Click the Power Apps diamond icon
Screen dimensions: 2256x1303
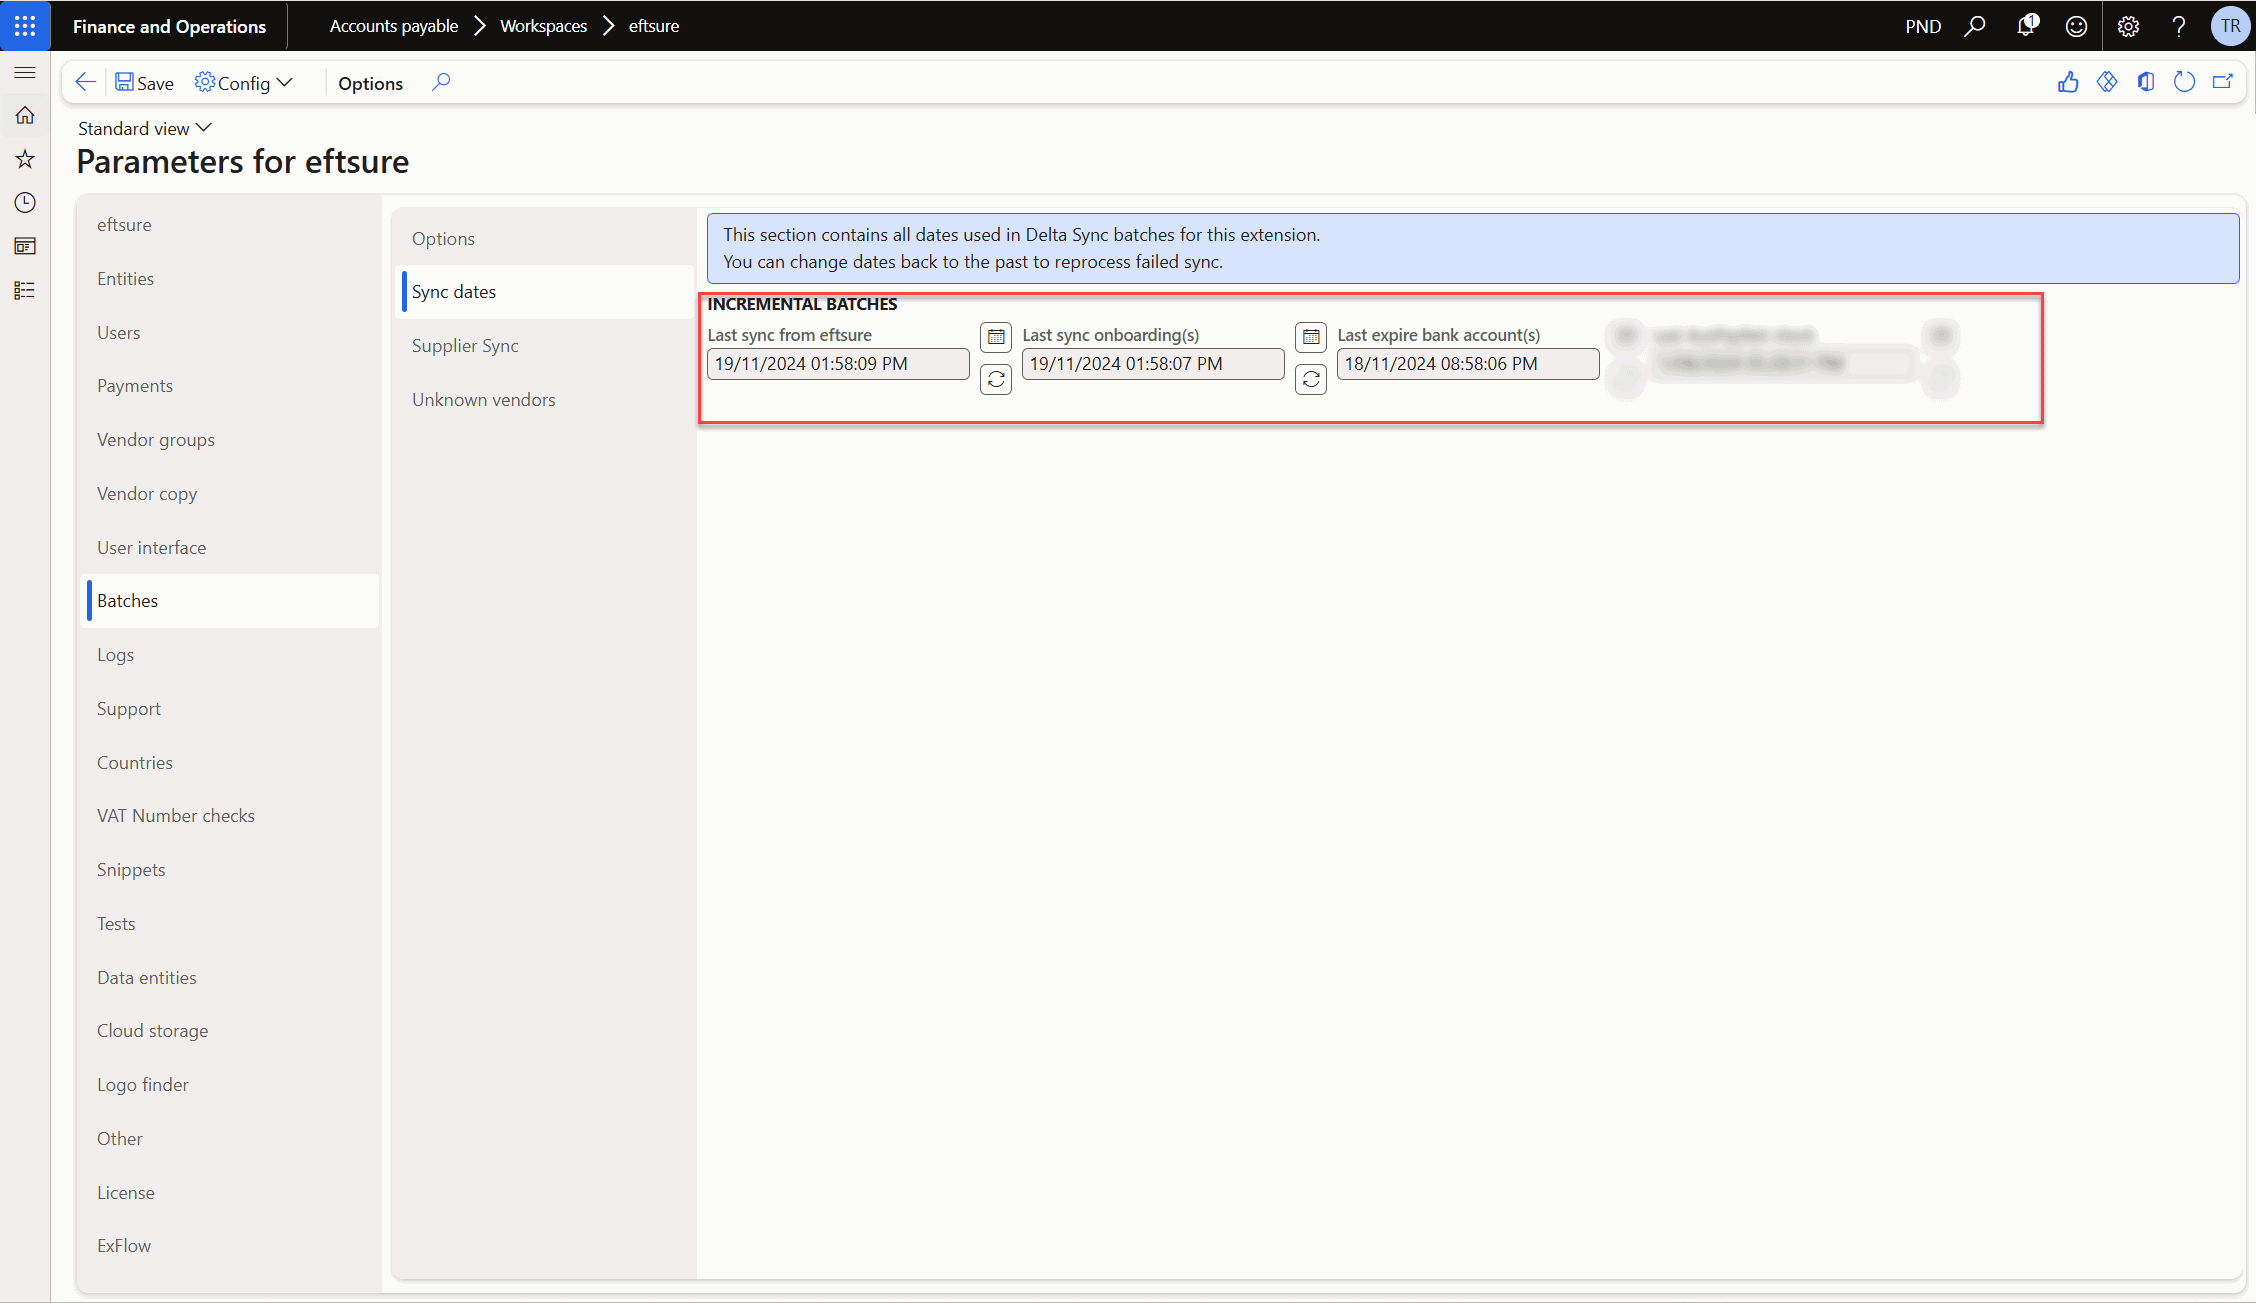coord(2107,82)
